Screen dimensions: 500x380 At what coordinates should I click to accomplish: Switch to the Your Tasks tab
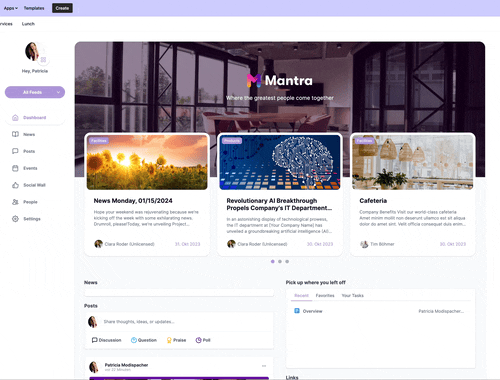pos(353,296)
